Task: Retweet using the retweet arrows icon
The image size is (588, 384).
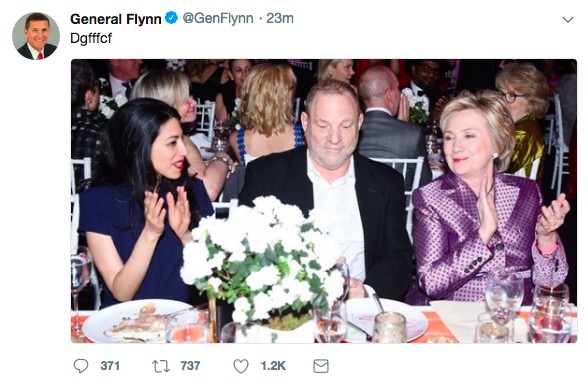Action: pyautogui.click(x=160, y=366)
